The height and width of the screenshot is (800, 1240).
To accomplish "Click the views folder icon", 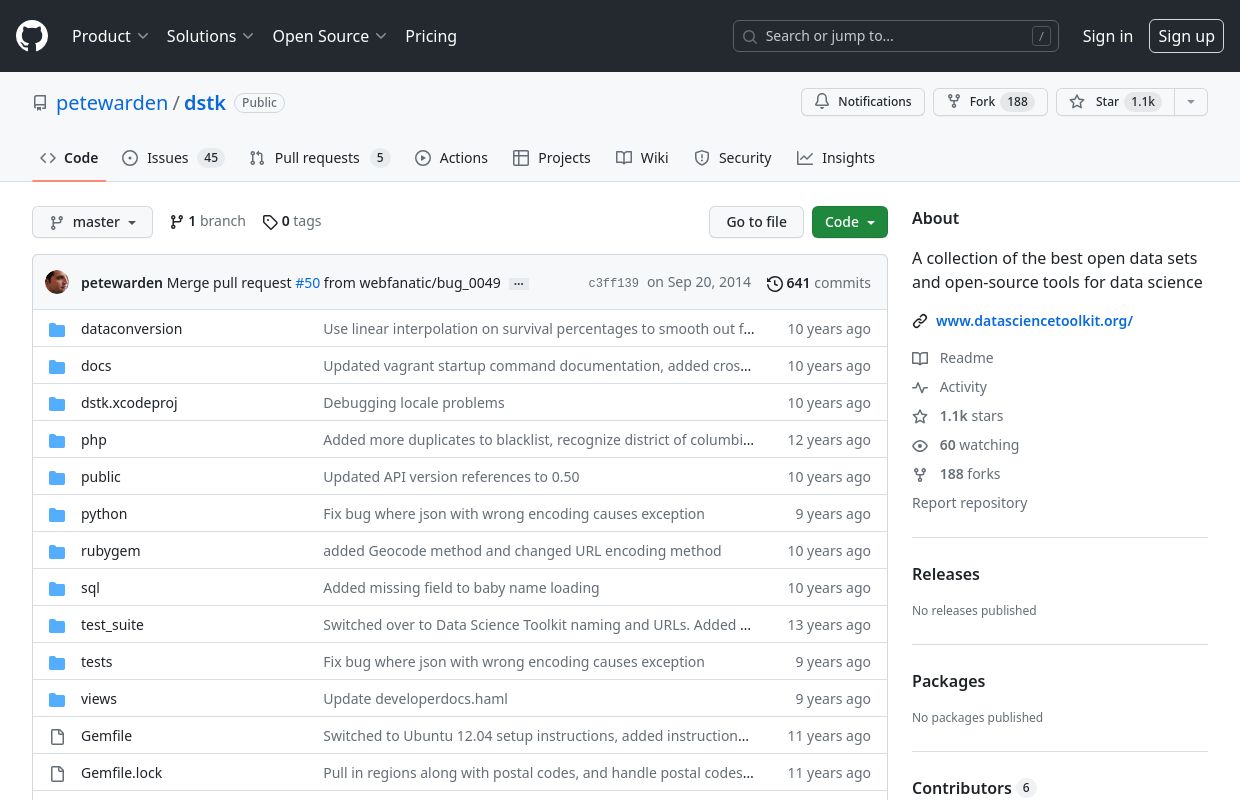I will pyautogui.click(x=57, y=699).
